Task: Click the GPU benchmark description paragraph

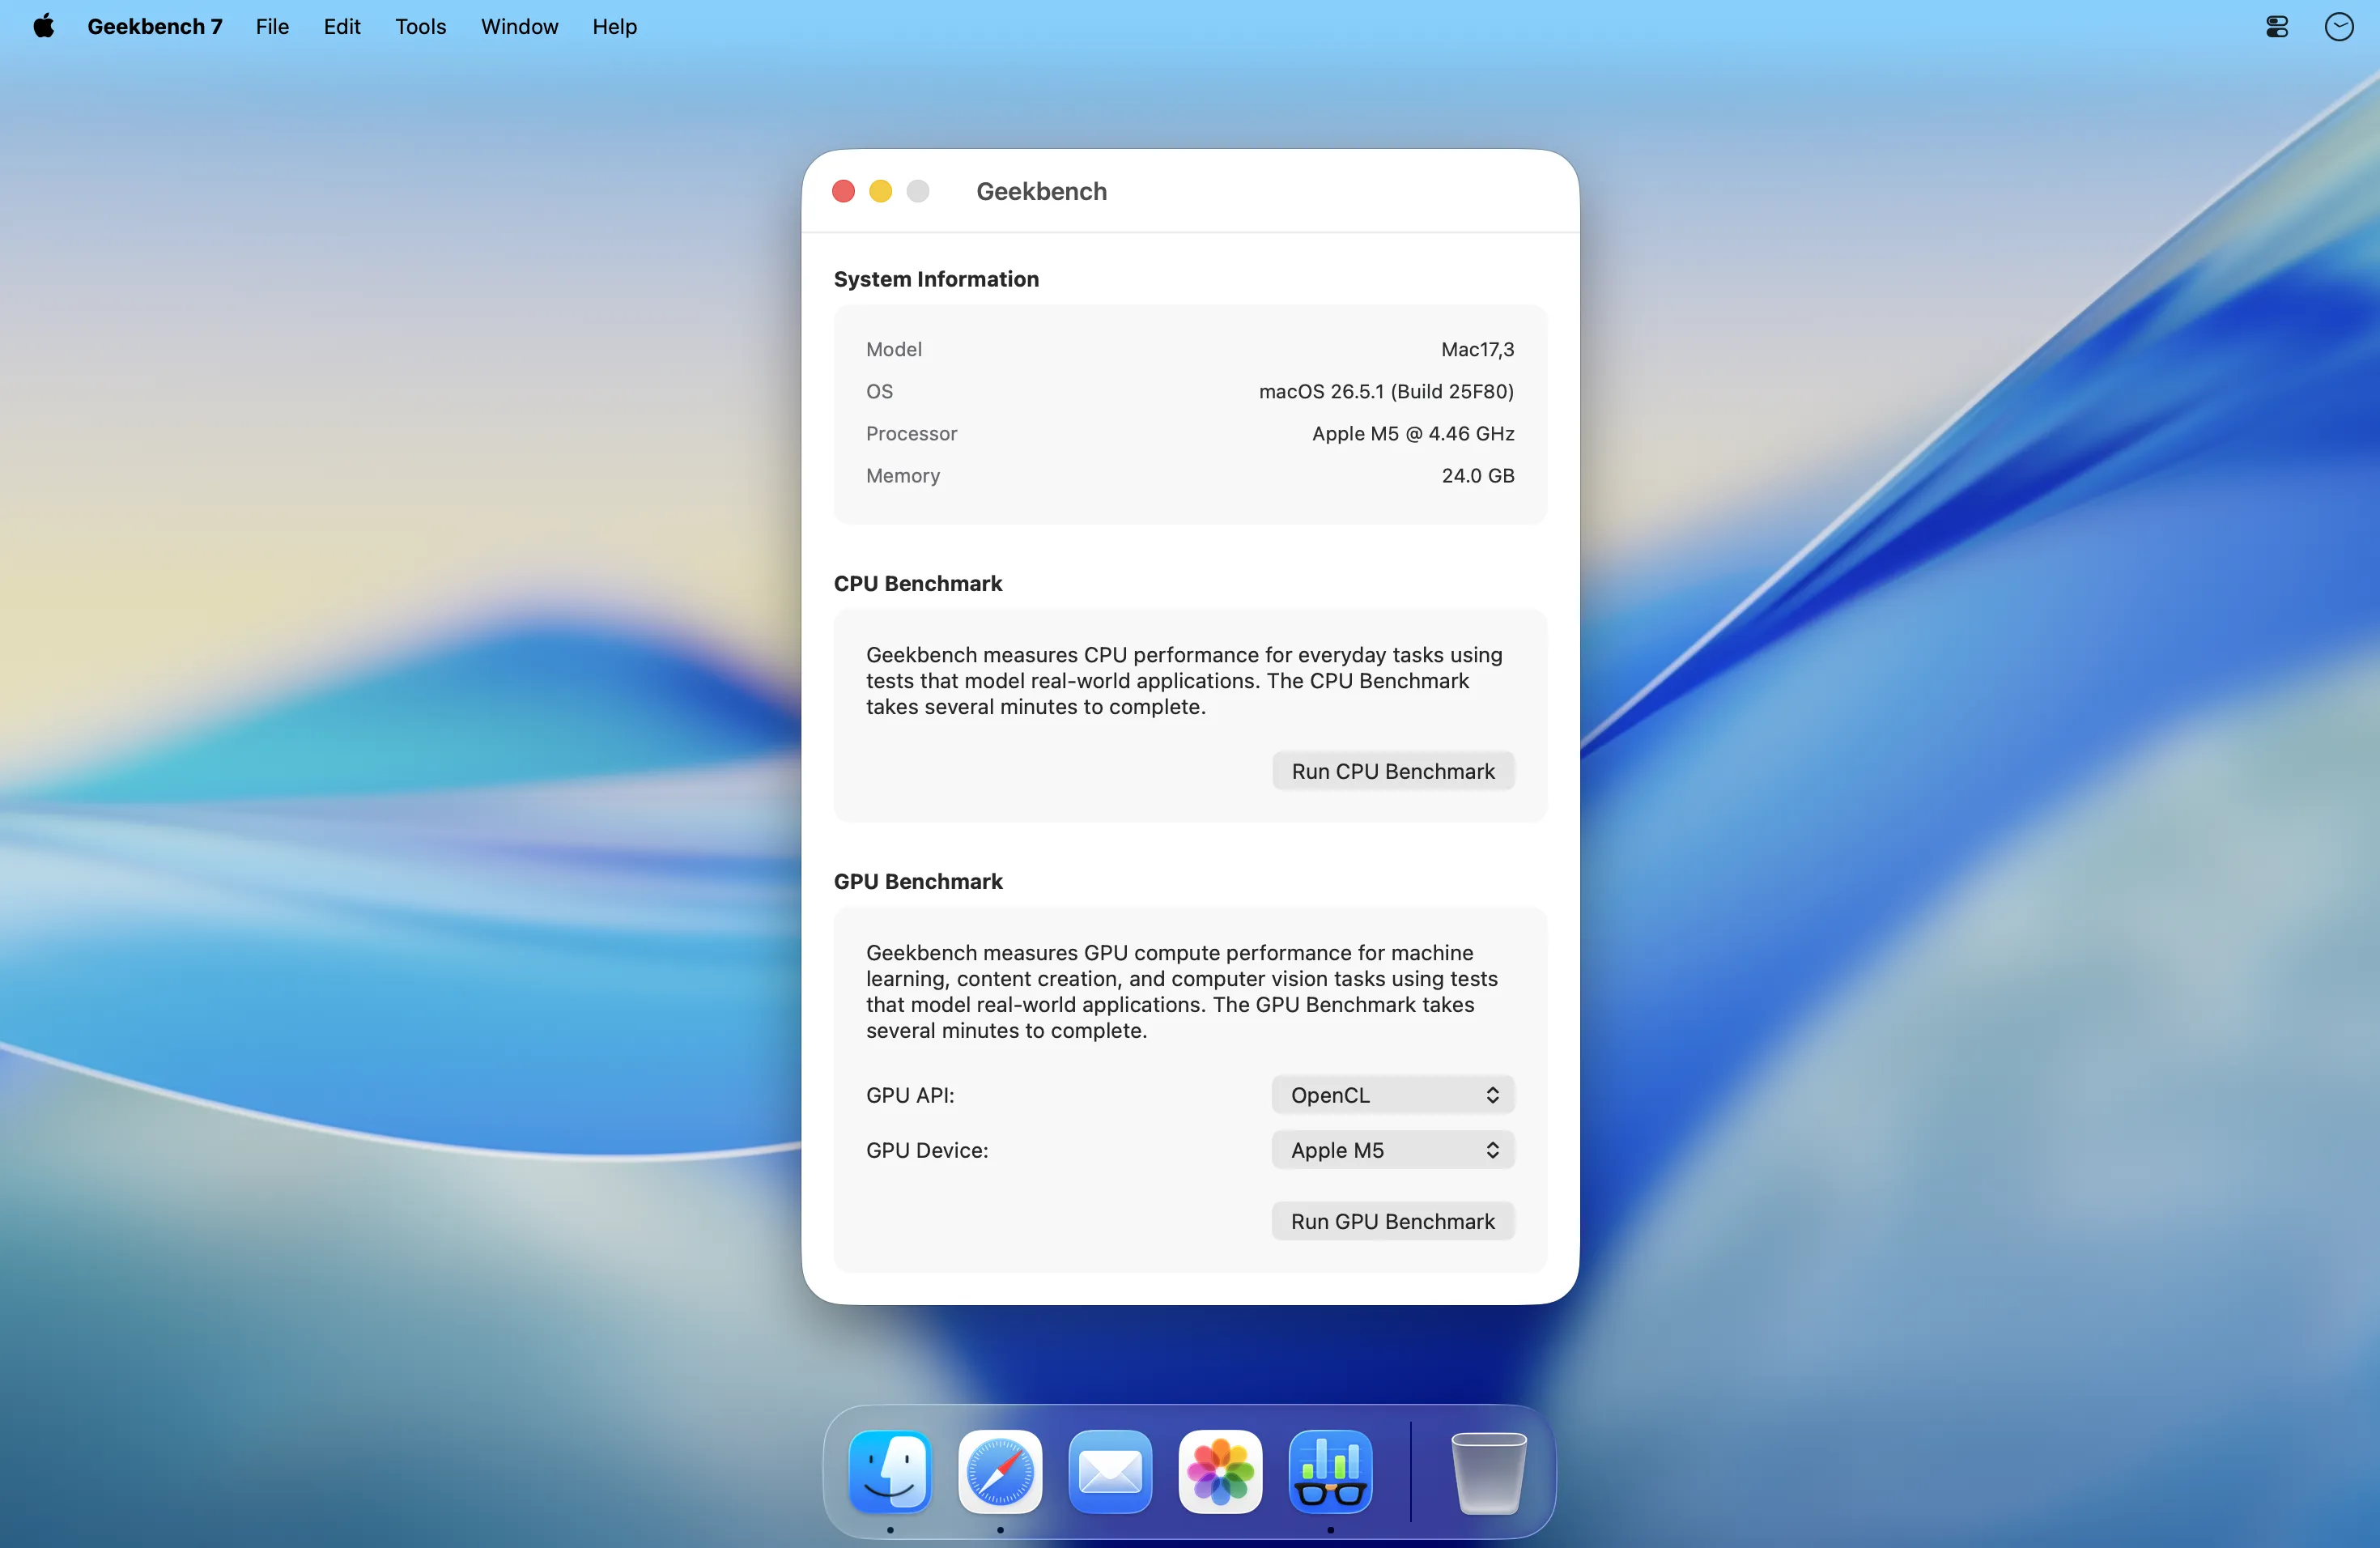Action: tap(1182, 991)
